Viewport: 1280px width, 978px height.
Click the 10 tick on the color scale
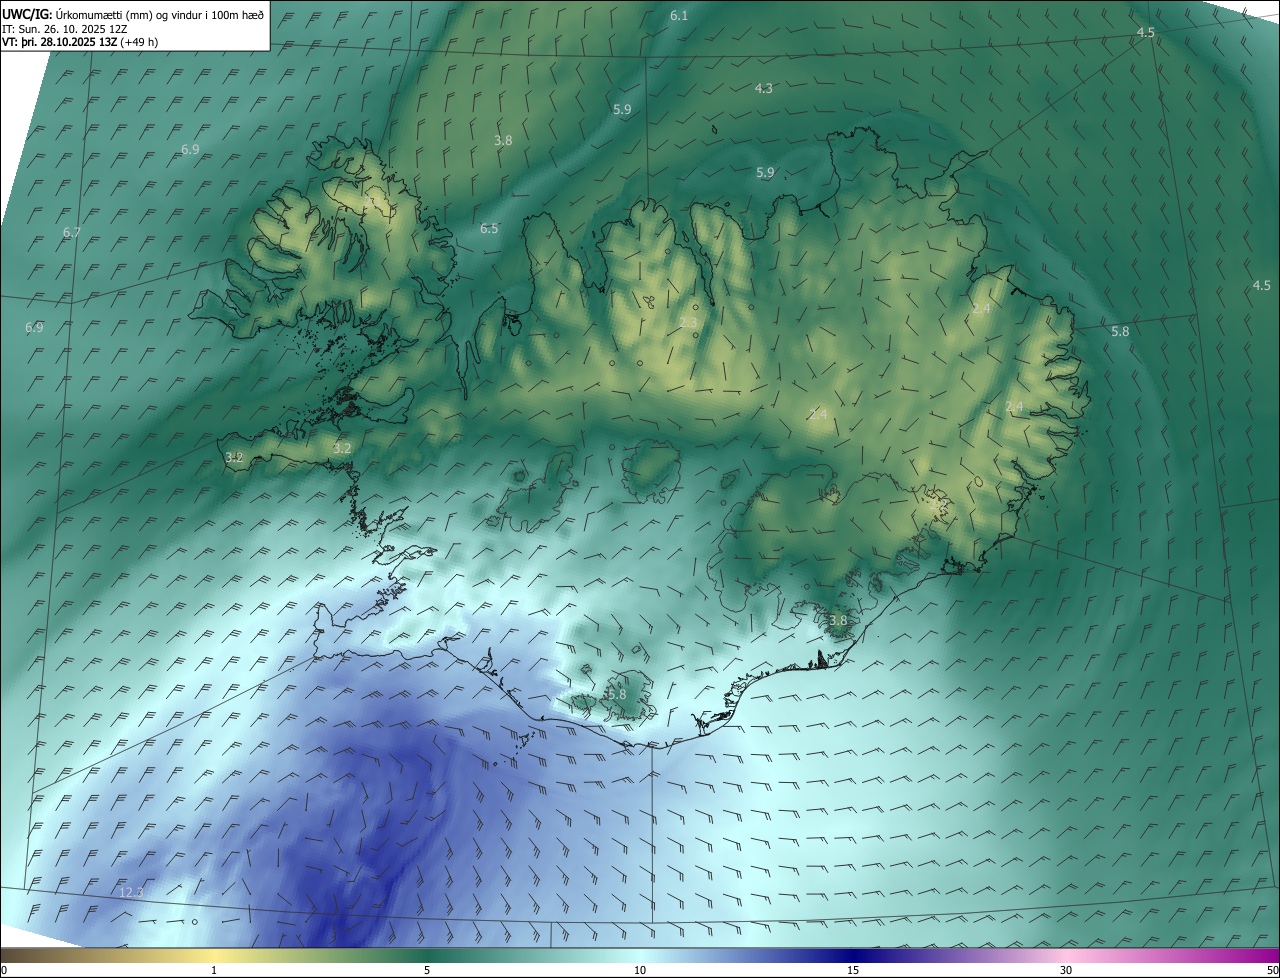click(x=640, y=970)
